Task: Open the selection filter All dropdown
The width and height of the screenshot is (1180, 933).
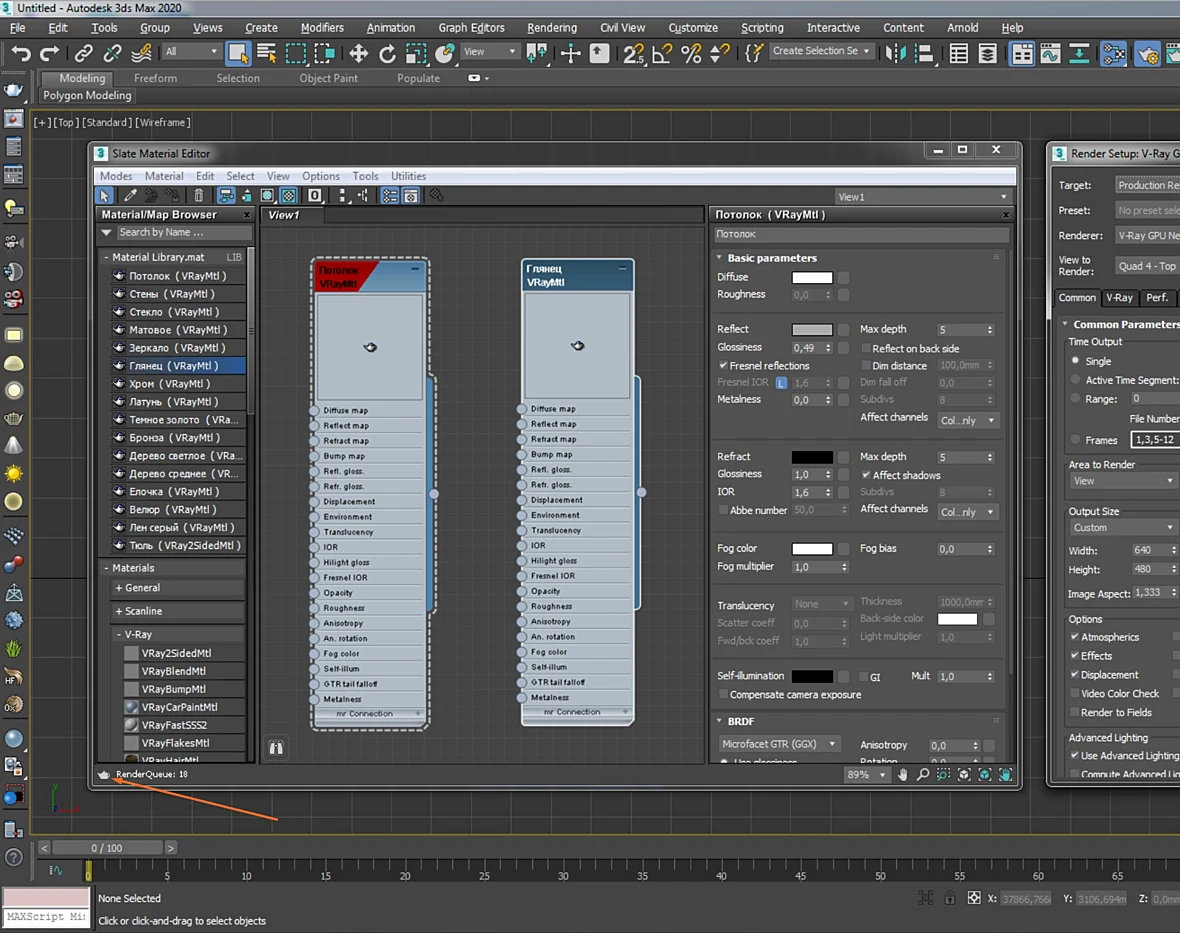Action: (x=191, y=51)
